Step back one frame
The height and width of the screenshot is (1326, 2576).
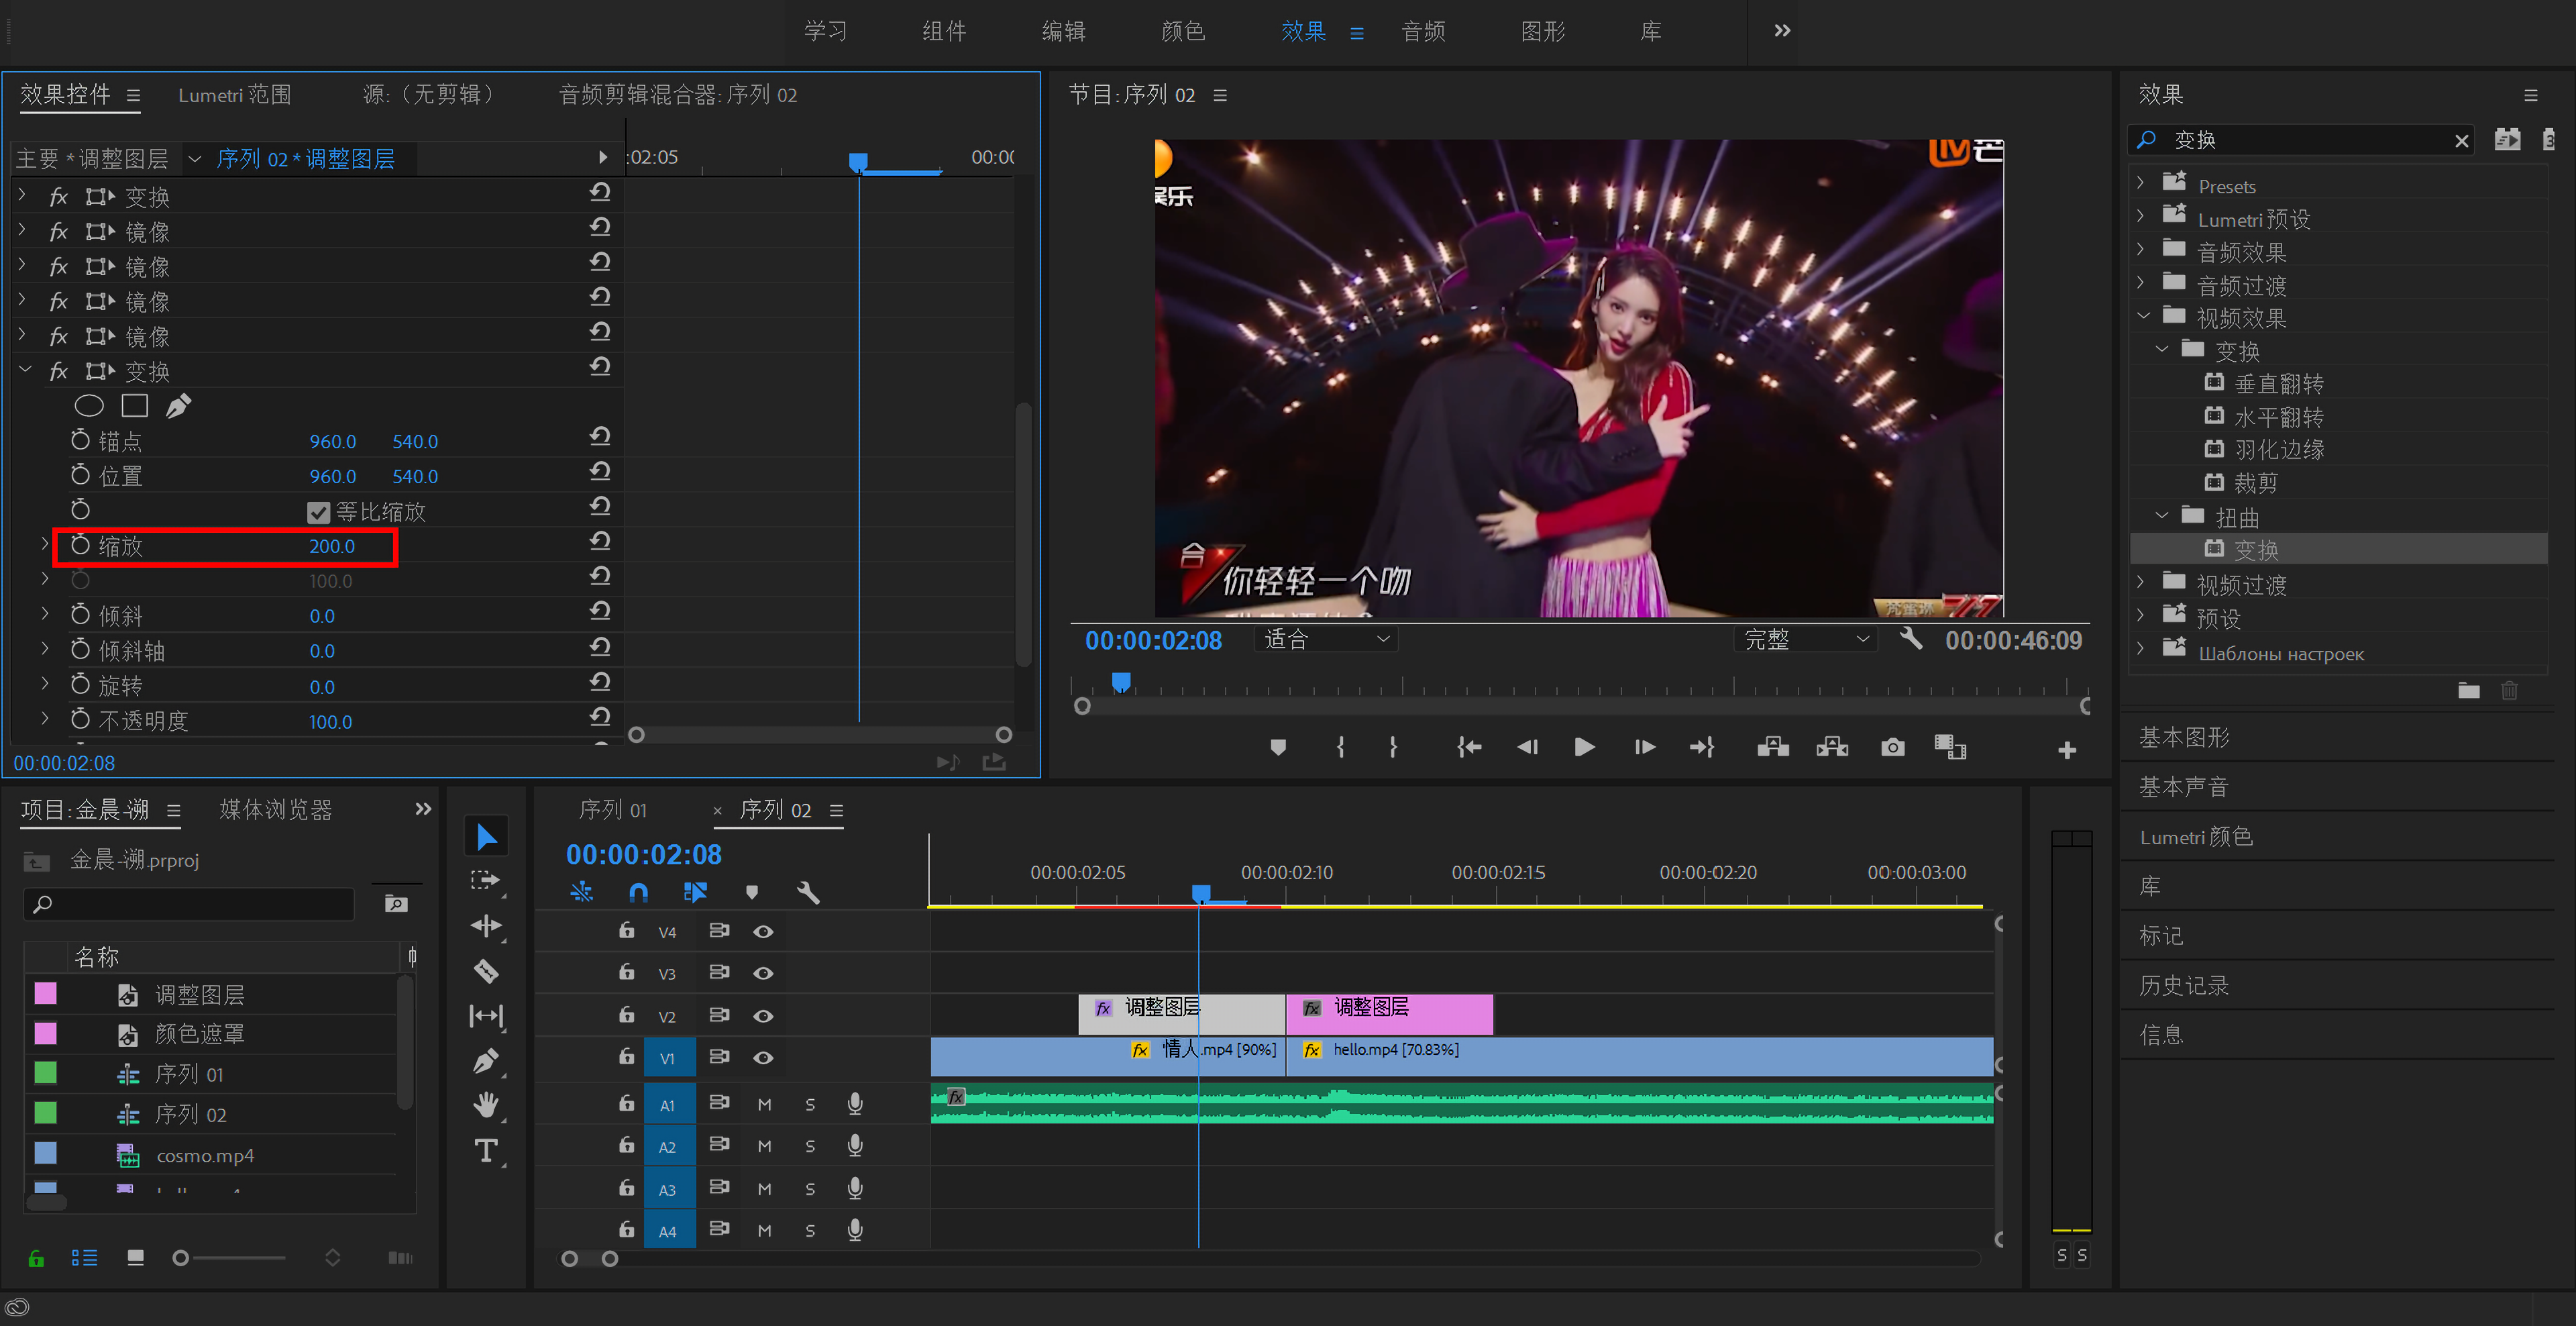1527,747
